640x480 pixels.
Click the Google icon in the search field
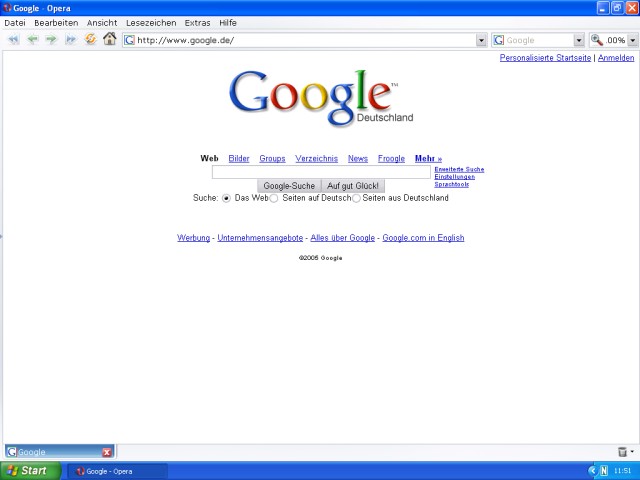tap(499, 40)
